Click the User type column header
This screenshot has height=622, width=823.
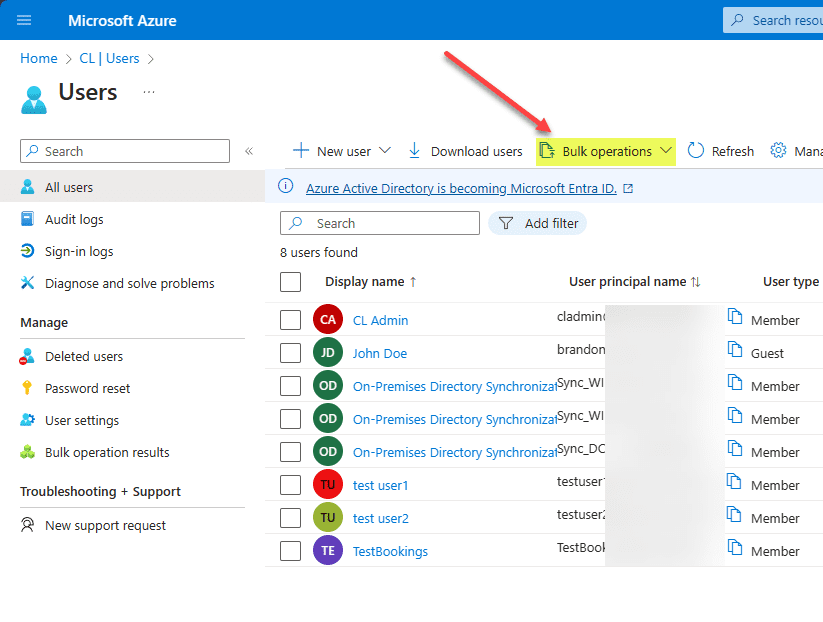790,282
